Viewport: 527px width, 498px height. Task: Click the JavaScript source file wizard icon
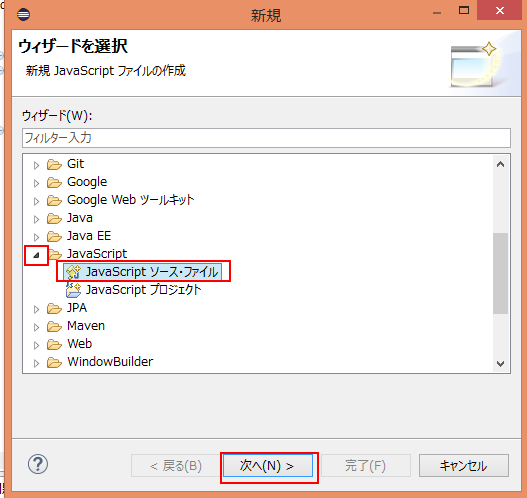[73, 272]
